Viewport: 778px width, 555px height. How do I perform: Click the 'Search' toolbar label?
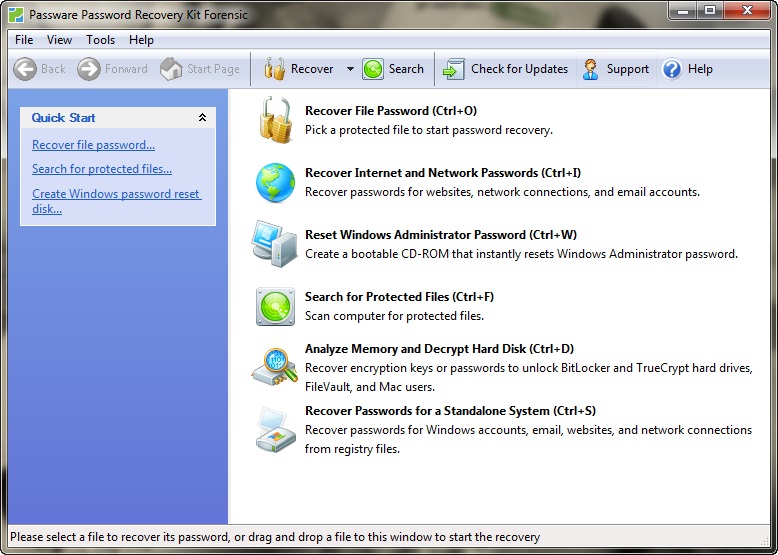coord(406,69)
